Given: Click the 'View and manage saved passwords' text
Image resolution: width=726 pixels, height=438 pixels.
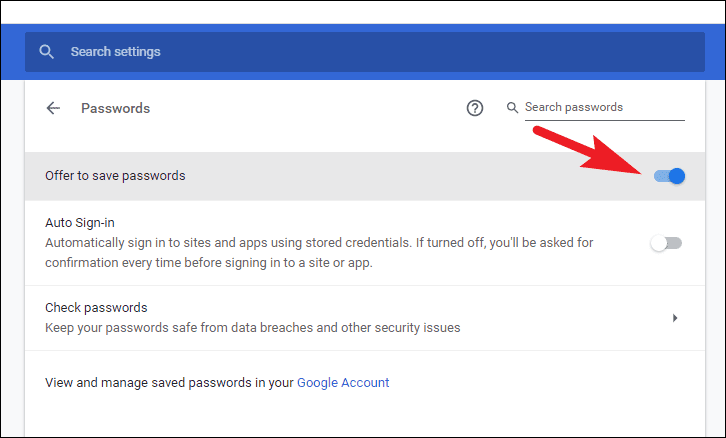Looking at the screenshot, I should pos(170,382).
